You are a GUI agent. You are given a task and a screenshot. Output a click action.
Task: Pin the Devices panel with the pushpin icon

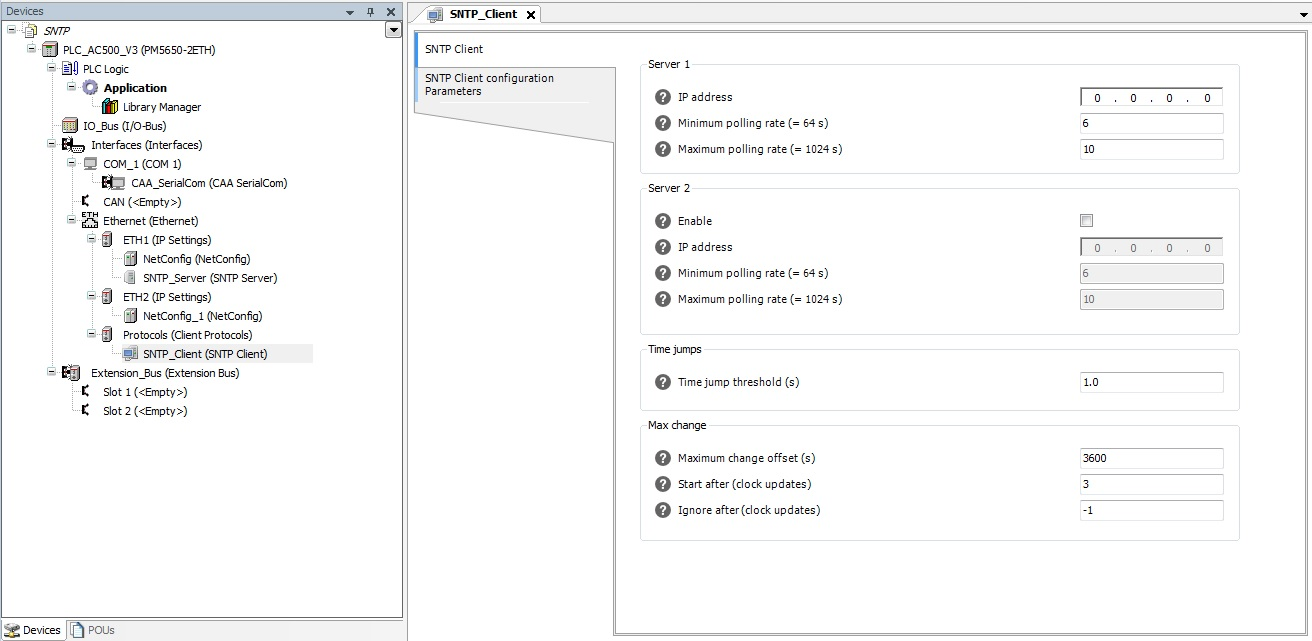point(369,11)
